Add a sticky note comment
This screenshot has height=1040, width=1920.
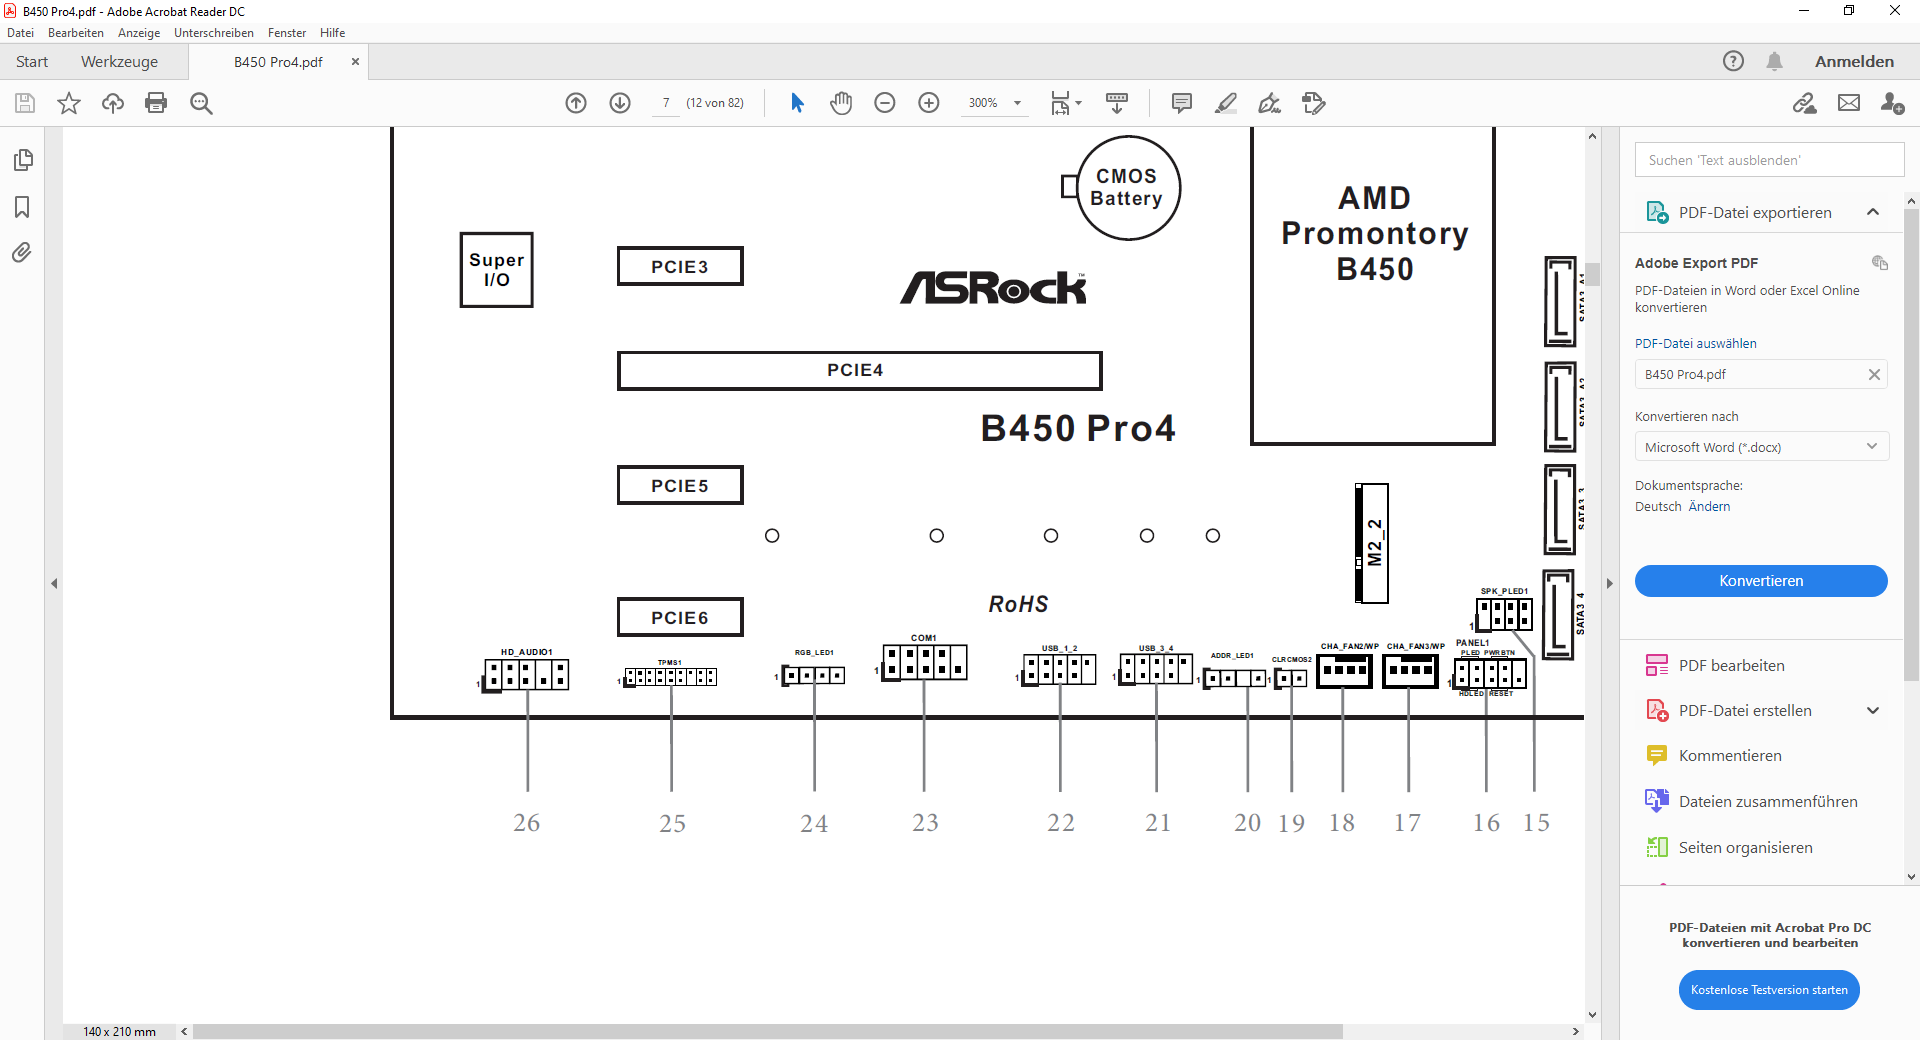1182,103
